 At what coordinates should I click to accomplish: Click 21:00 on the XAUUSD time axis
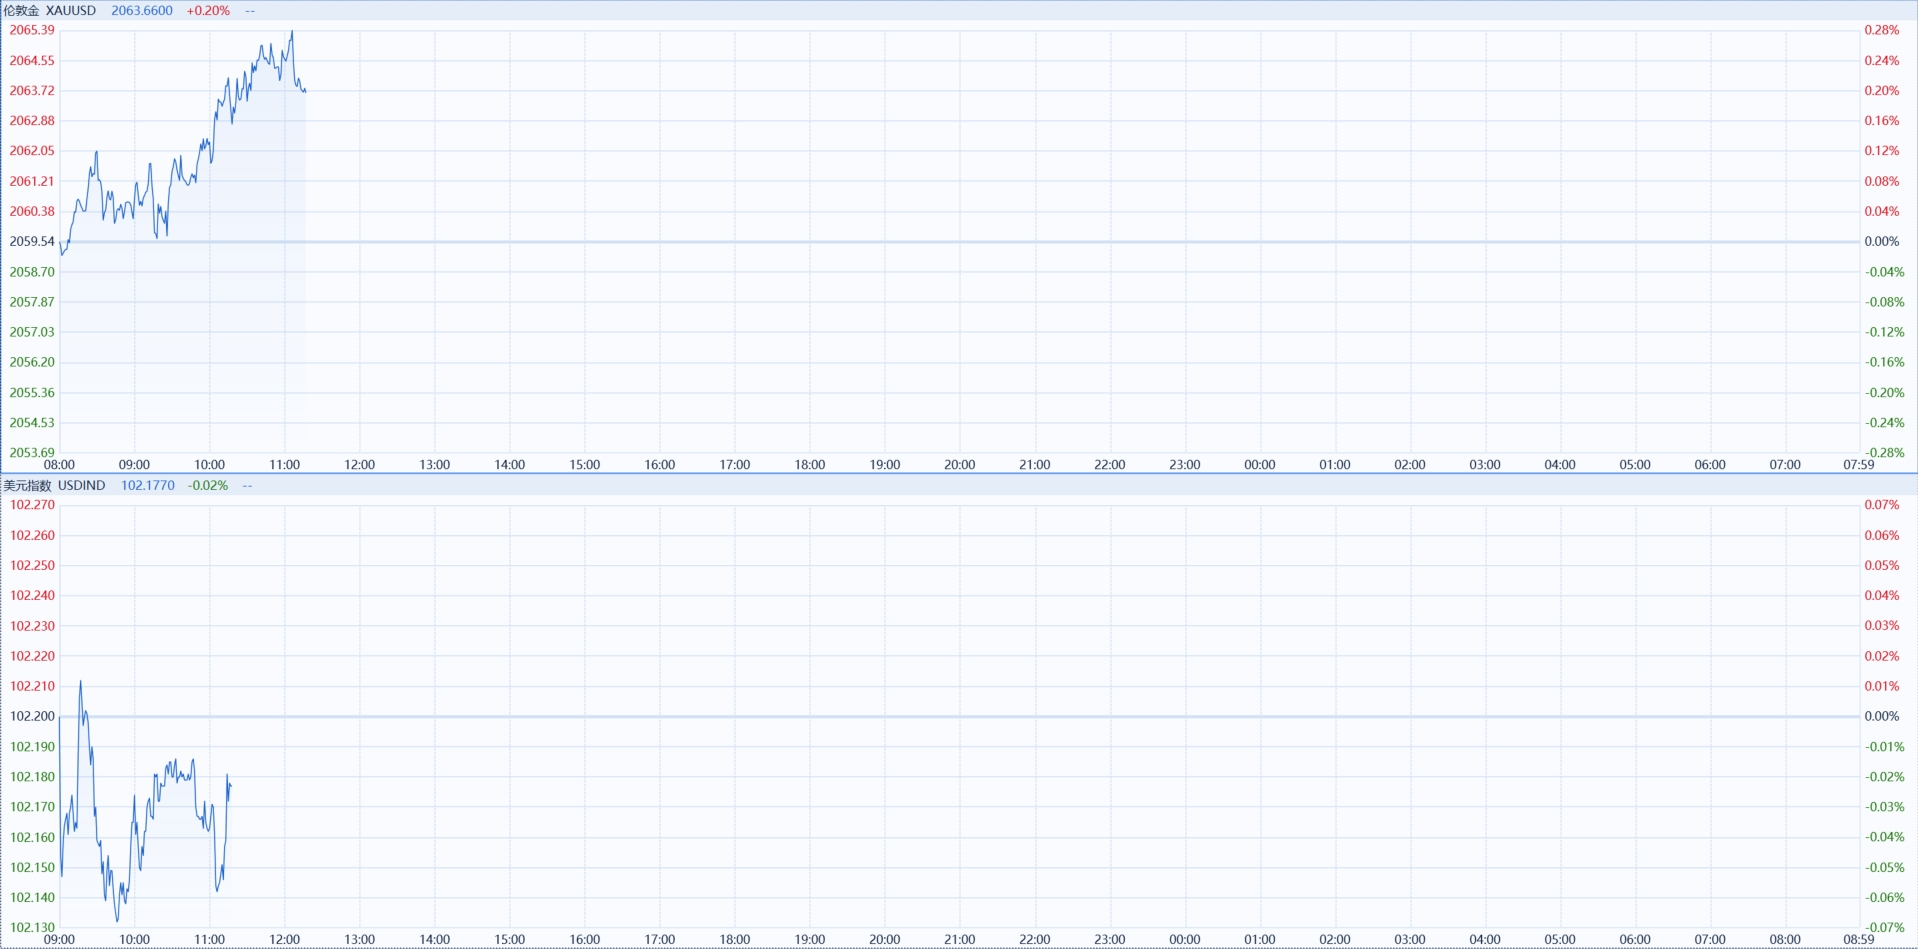point(1034,465)
